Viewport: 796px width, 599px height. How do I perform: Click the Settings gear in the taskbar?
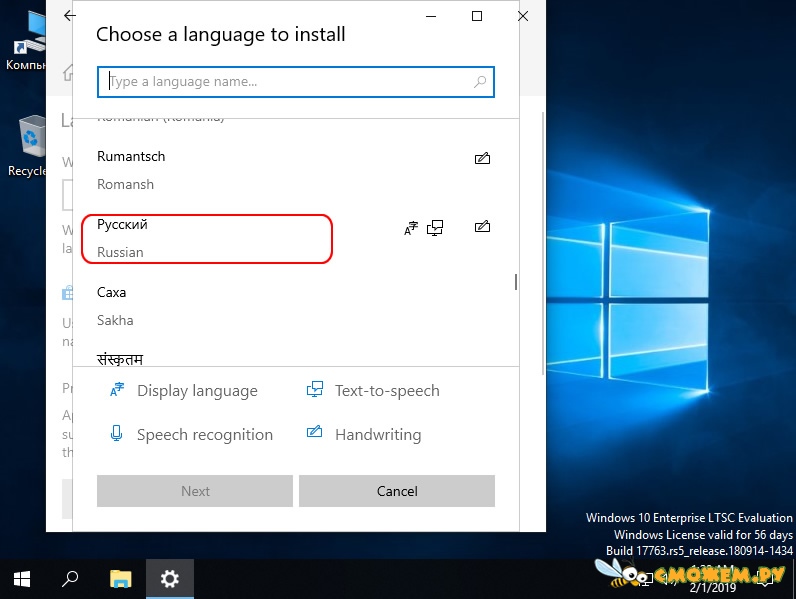[x=170, y=579]
